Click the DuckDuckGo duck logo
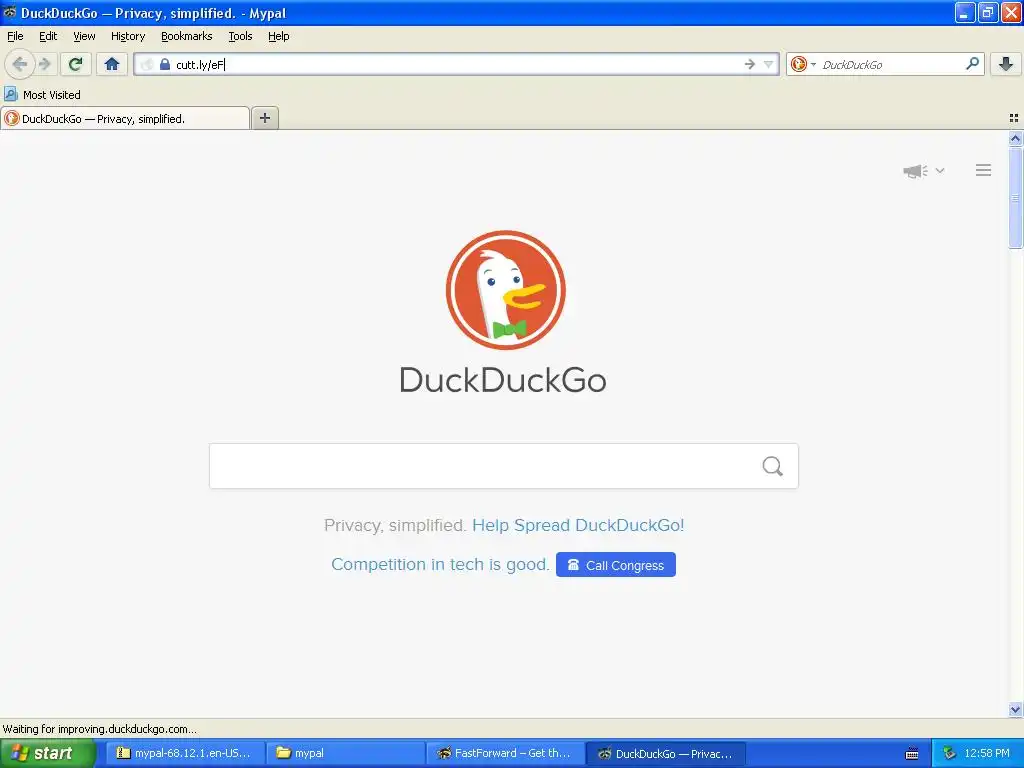Viewport: 1024px width, 768px height. 505,290
